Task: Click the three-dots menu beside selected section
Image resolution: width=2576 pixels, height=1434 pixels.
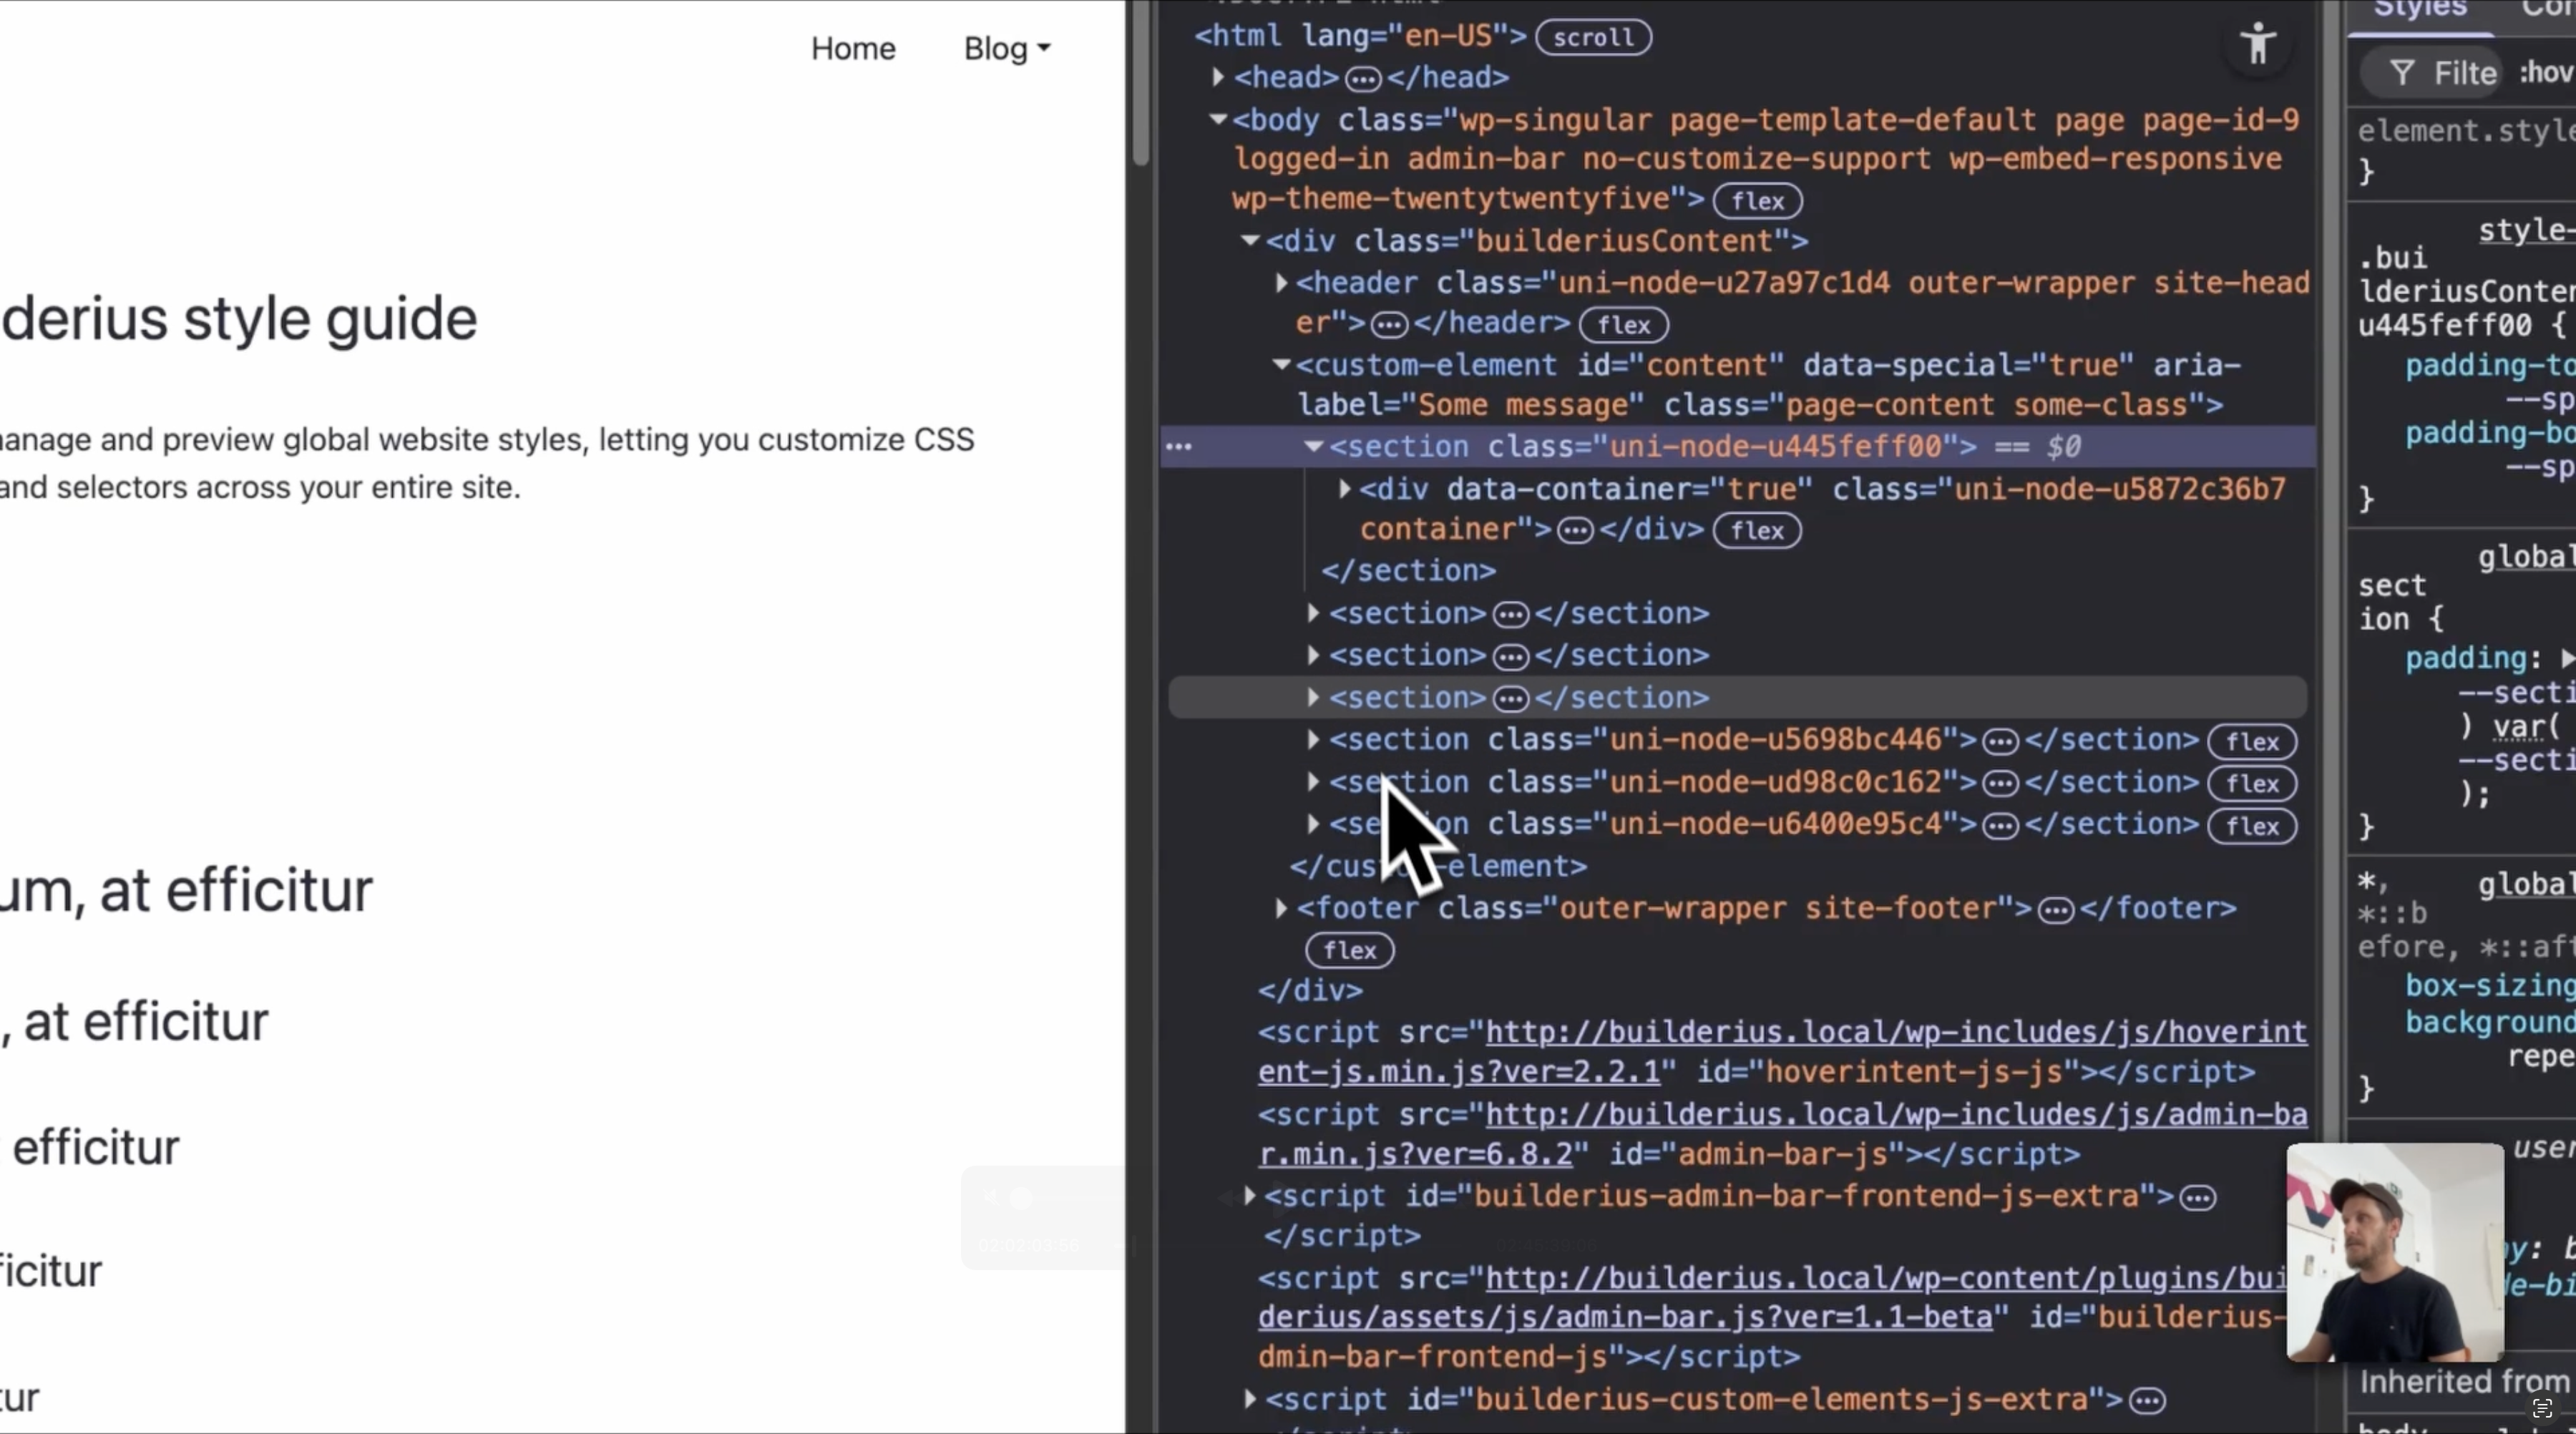Action: coord(1179,447)
